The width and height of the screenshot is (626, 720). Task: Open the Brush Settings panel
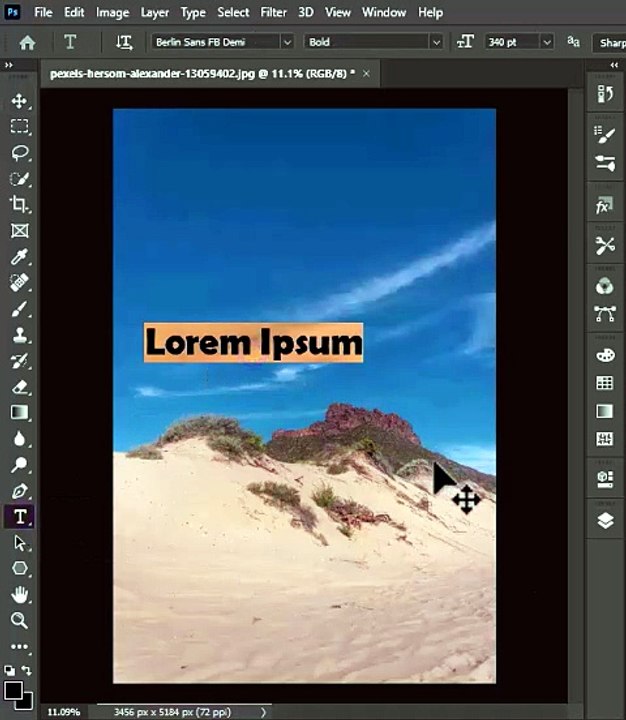(x=605, y=135)
